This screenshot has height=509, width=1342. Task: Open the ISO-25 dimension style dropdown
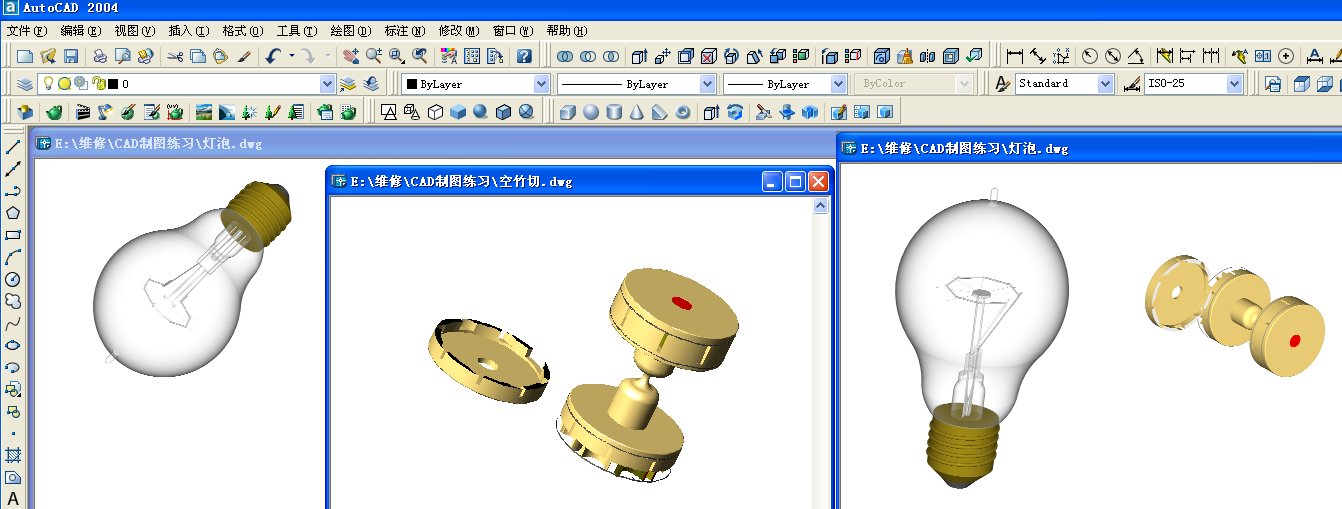click(x=1235, y=84)
